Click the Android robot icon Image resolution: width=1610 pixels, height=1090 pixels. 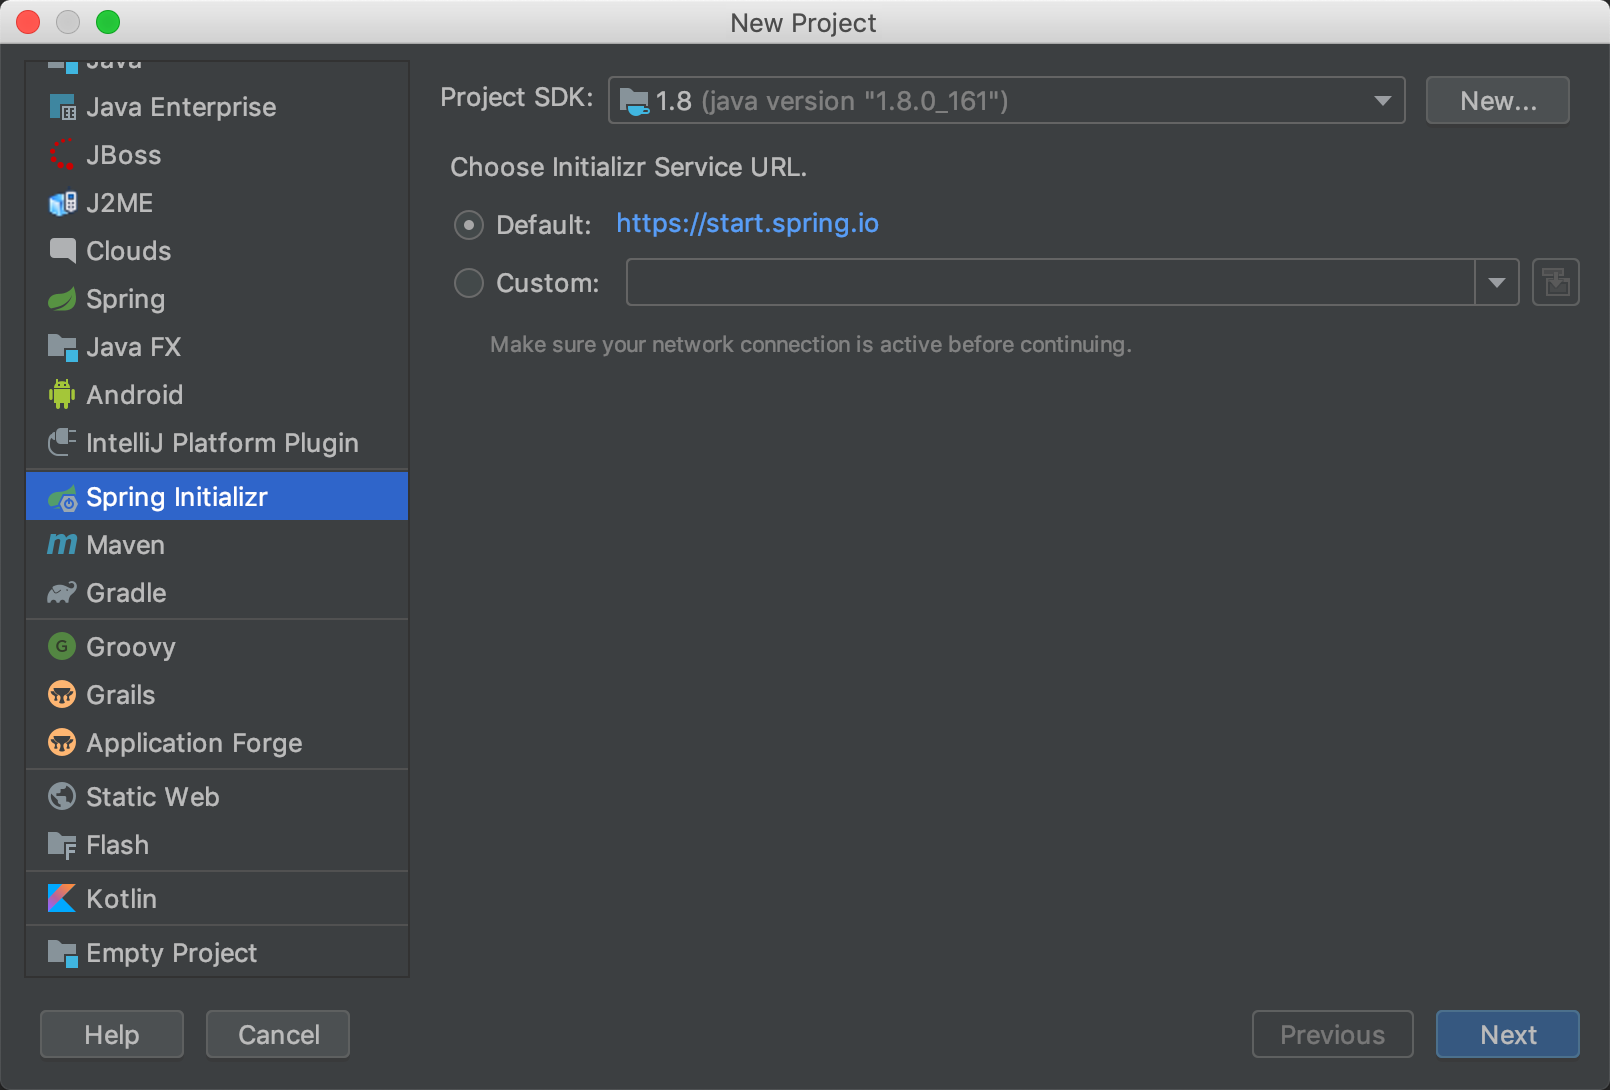click(x=62, y=395)
